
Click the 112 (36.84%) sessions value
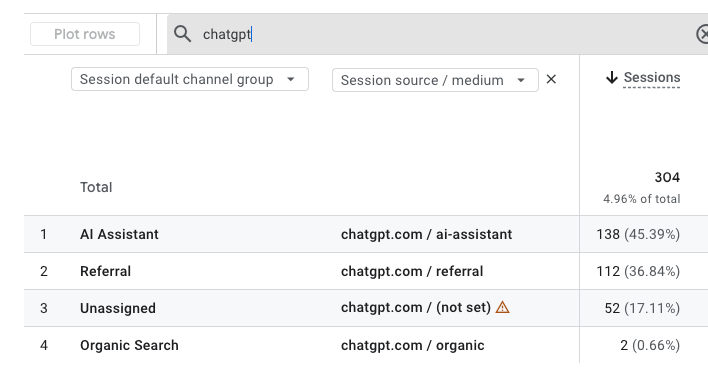638,271
